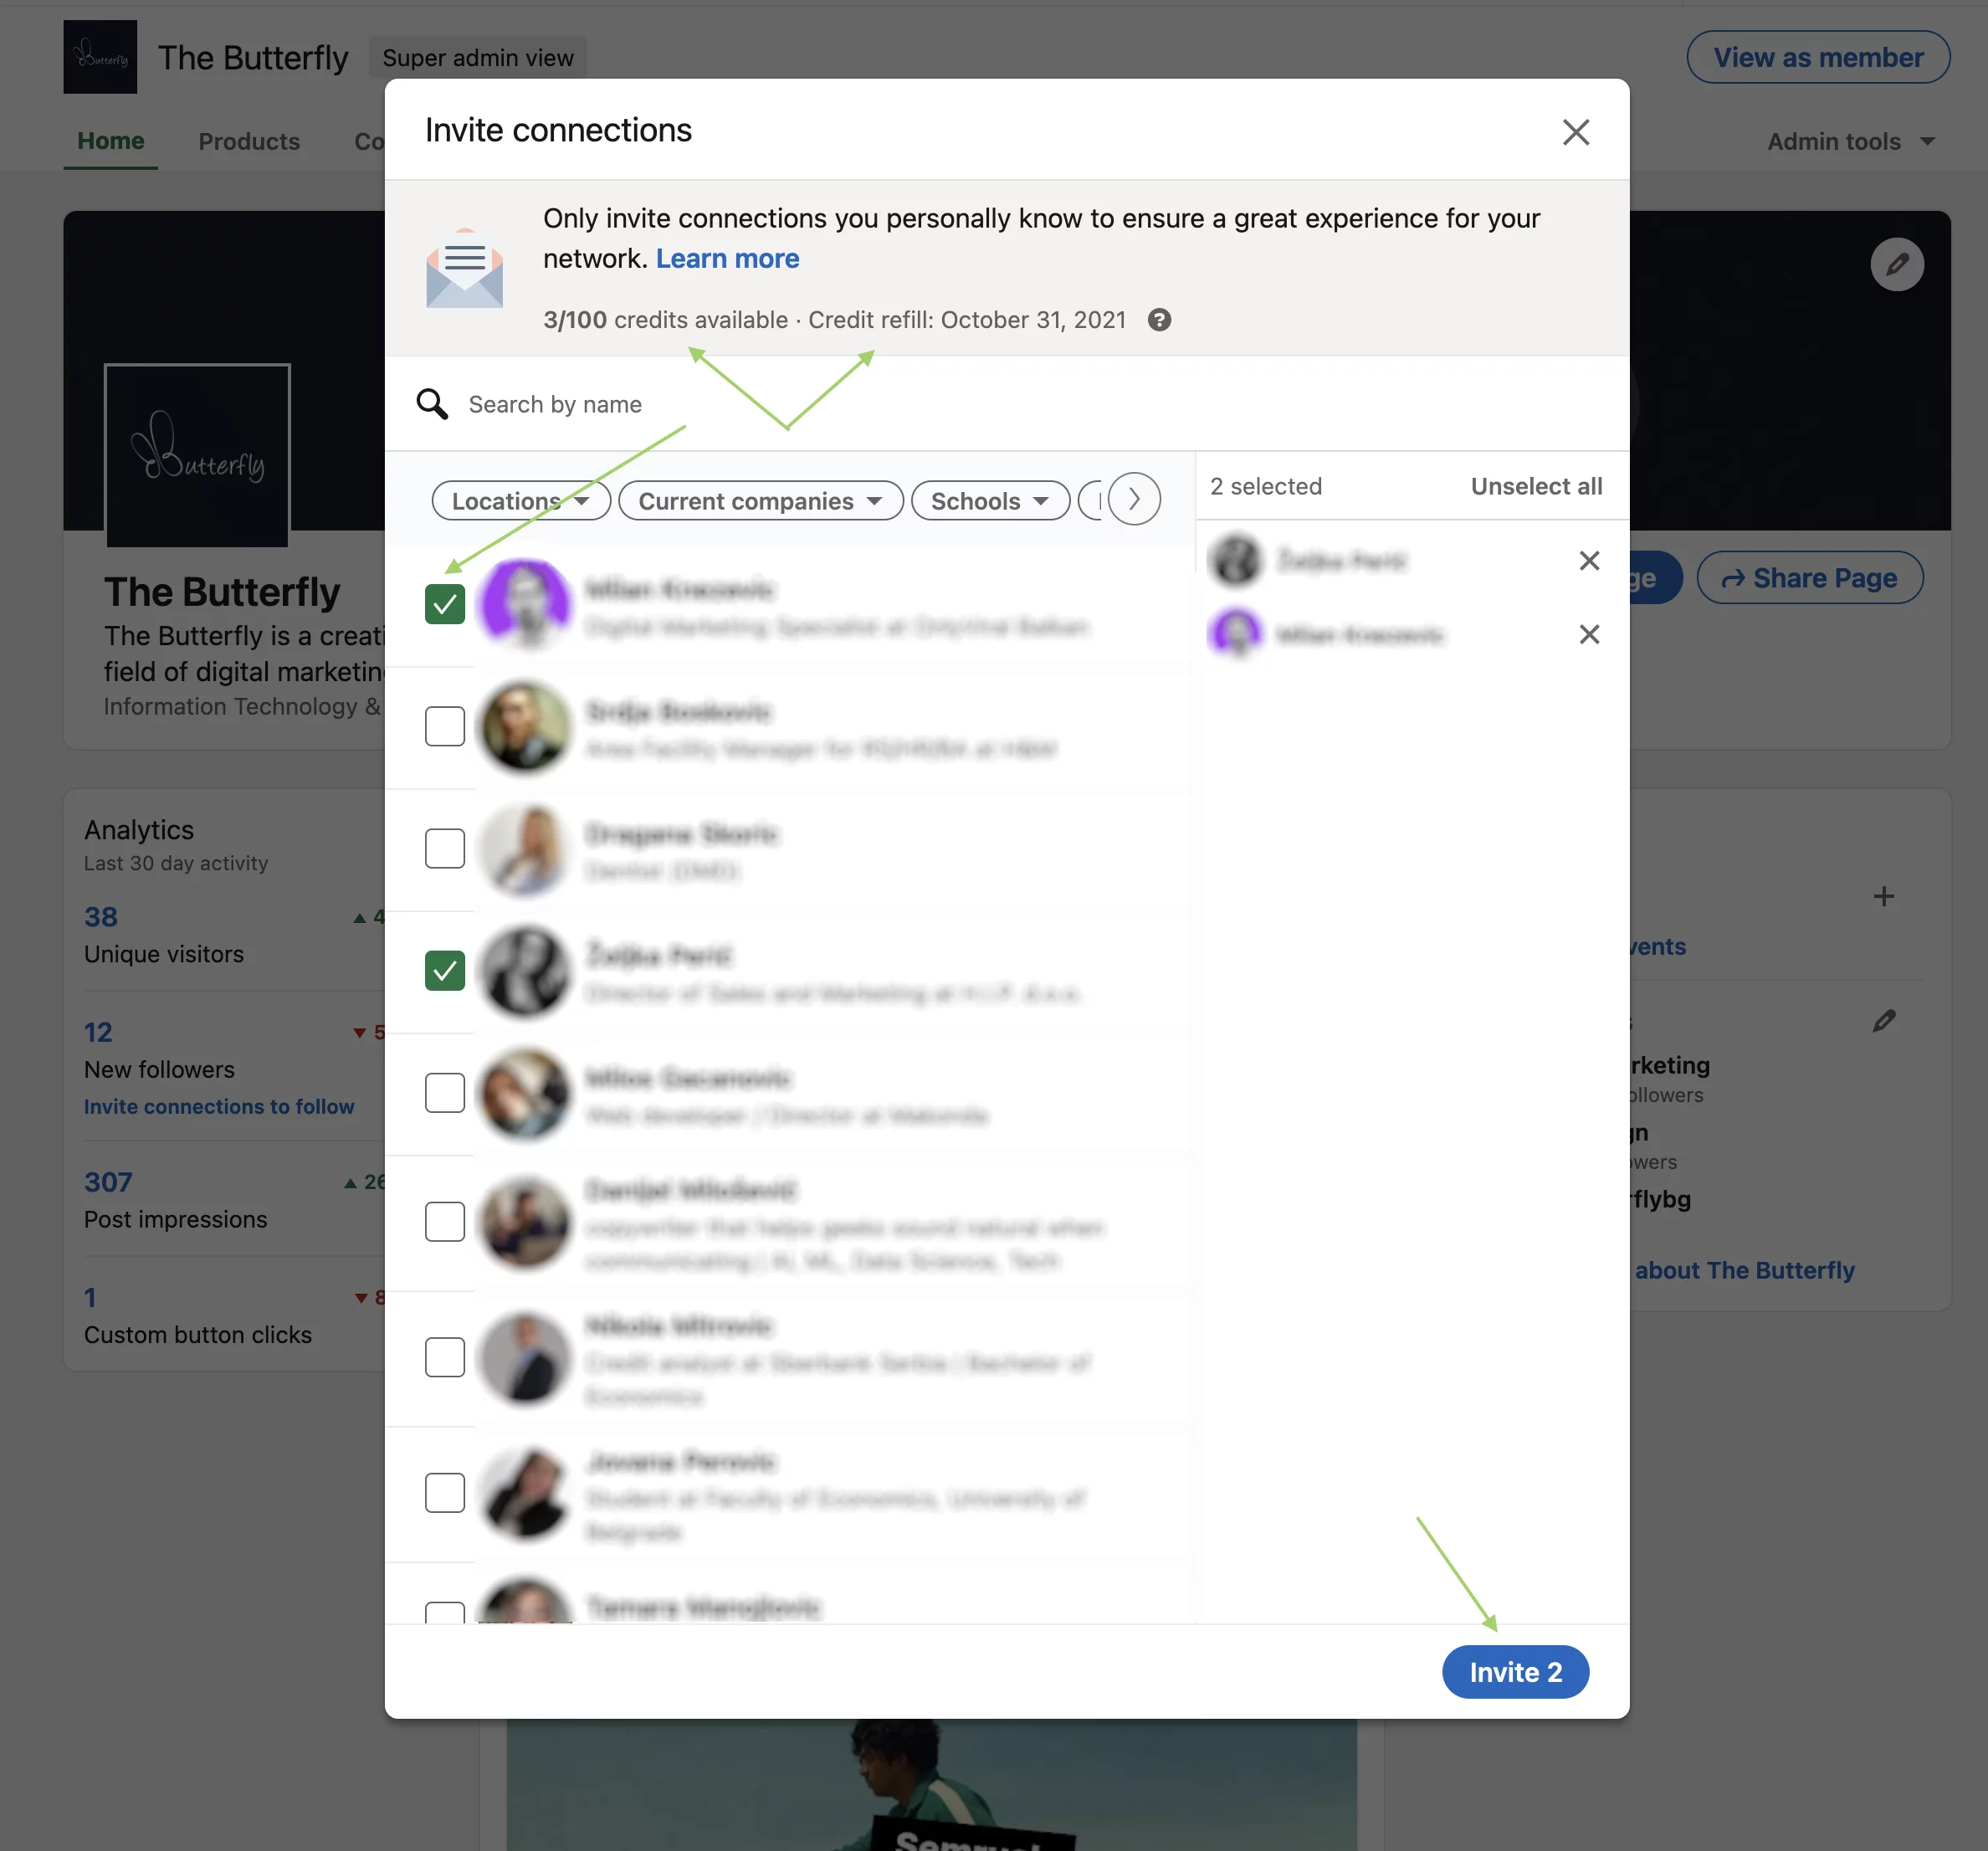Toggle checkbox for Zeljko Peric
This screenshot has height=1851, width=1988.
tap(445, 971)
